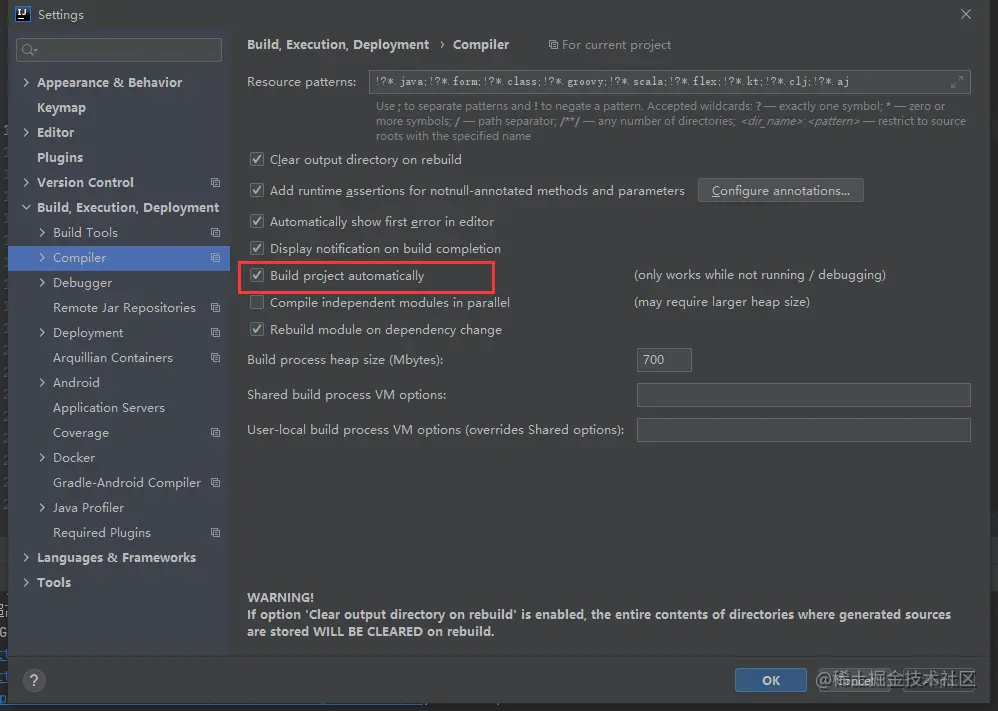Screen dimensions: 998x711
Task: Select Arquillian Containers in tree
Action: click(113, 358)
